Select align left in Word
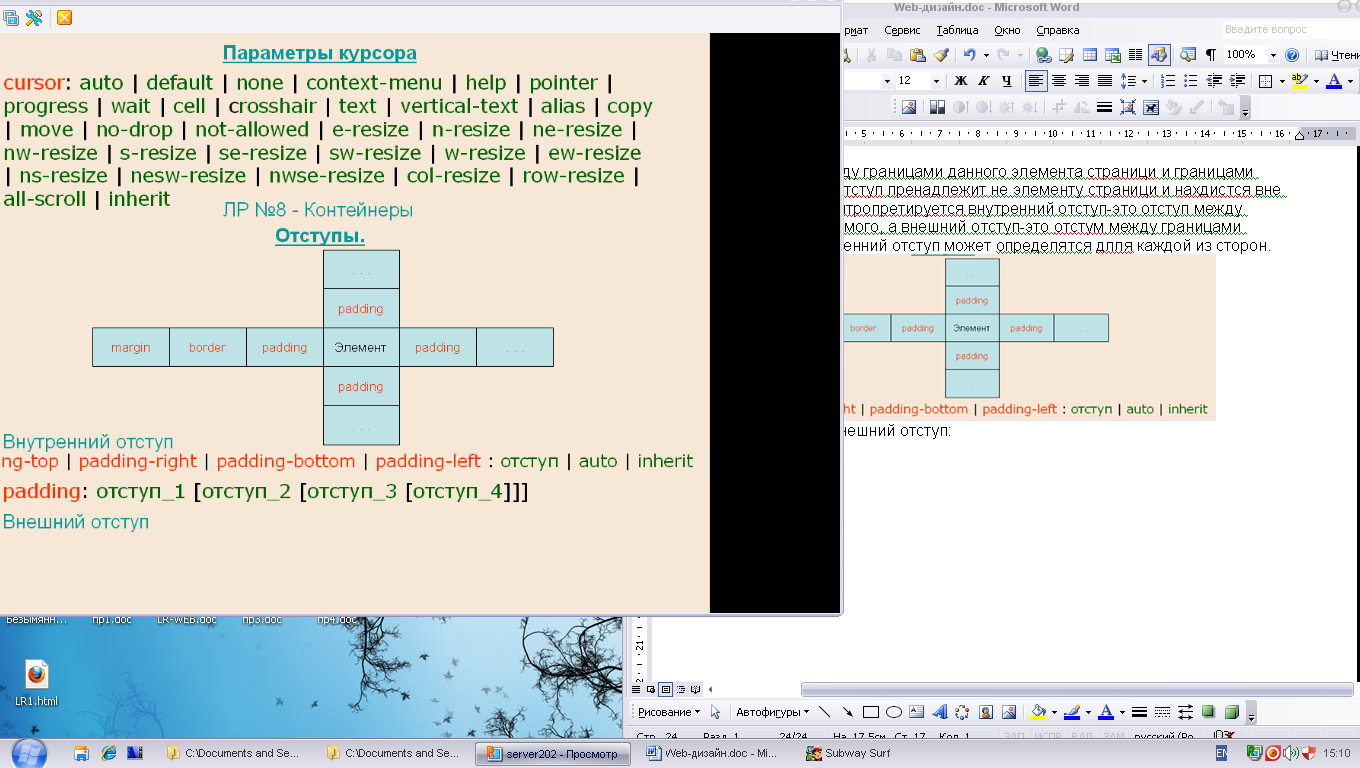This screenshot has width=1360, height=768. point(1036,81)
